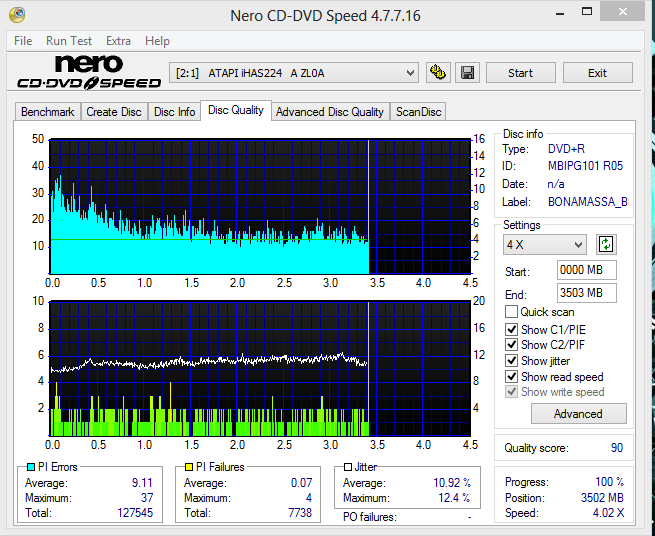Image resolution: width=655 pixels, height=536 pixels.
Task: Switch to the Create Disc tab
Action: click(x=114, y=112)
